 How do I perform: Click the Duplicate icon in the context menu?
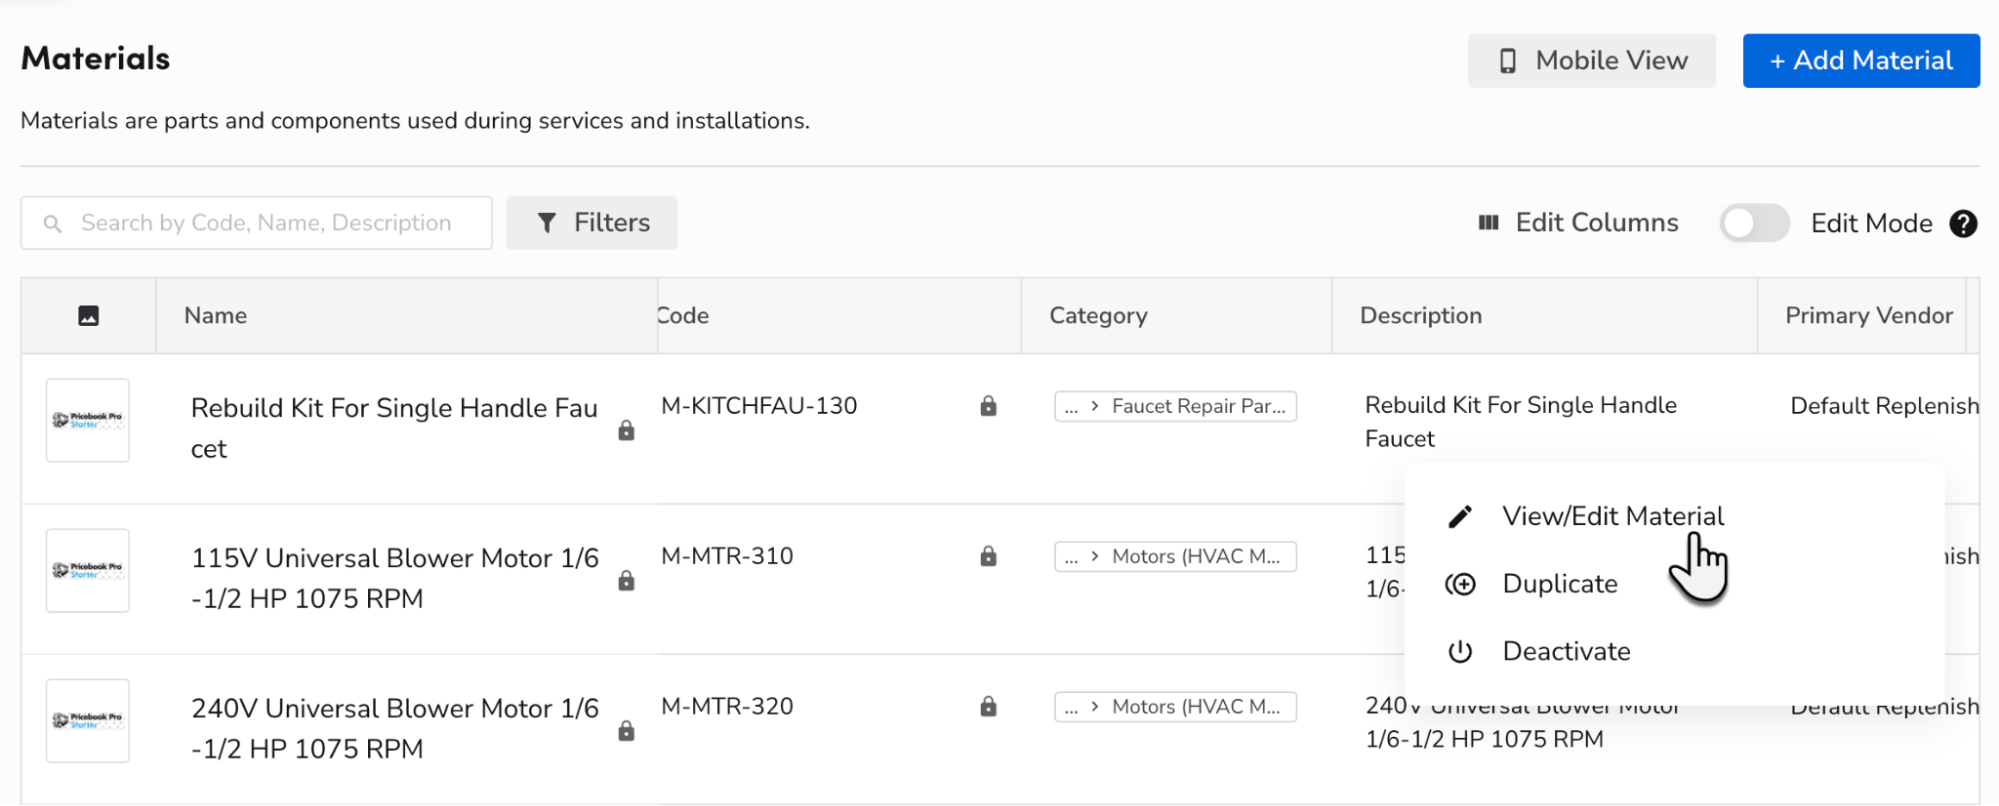(1460, 584)
